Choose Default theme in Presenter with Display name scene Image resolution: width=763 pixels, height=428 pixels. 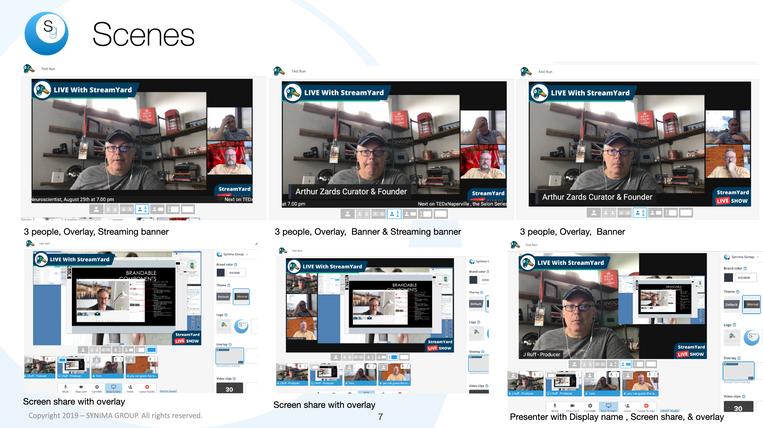[x=731, y=304]
